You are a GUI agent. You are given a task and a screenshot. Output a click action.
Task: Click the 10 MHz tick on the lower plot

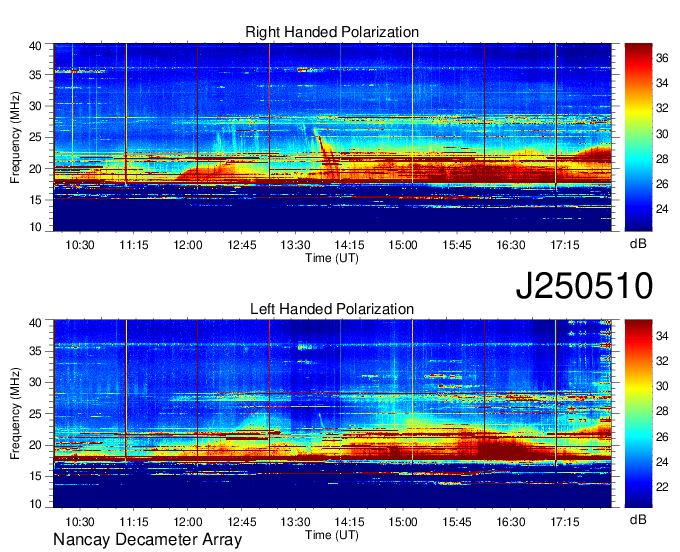(x=35, y=504)
